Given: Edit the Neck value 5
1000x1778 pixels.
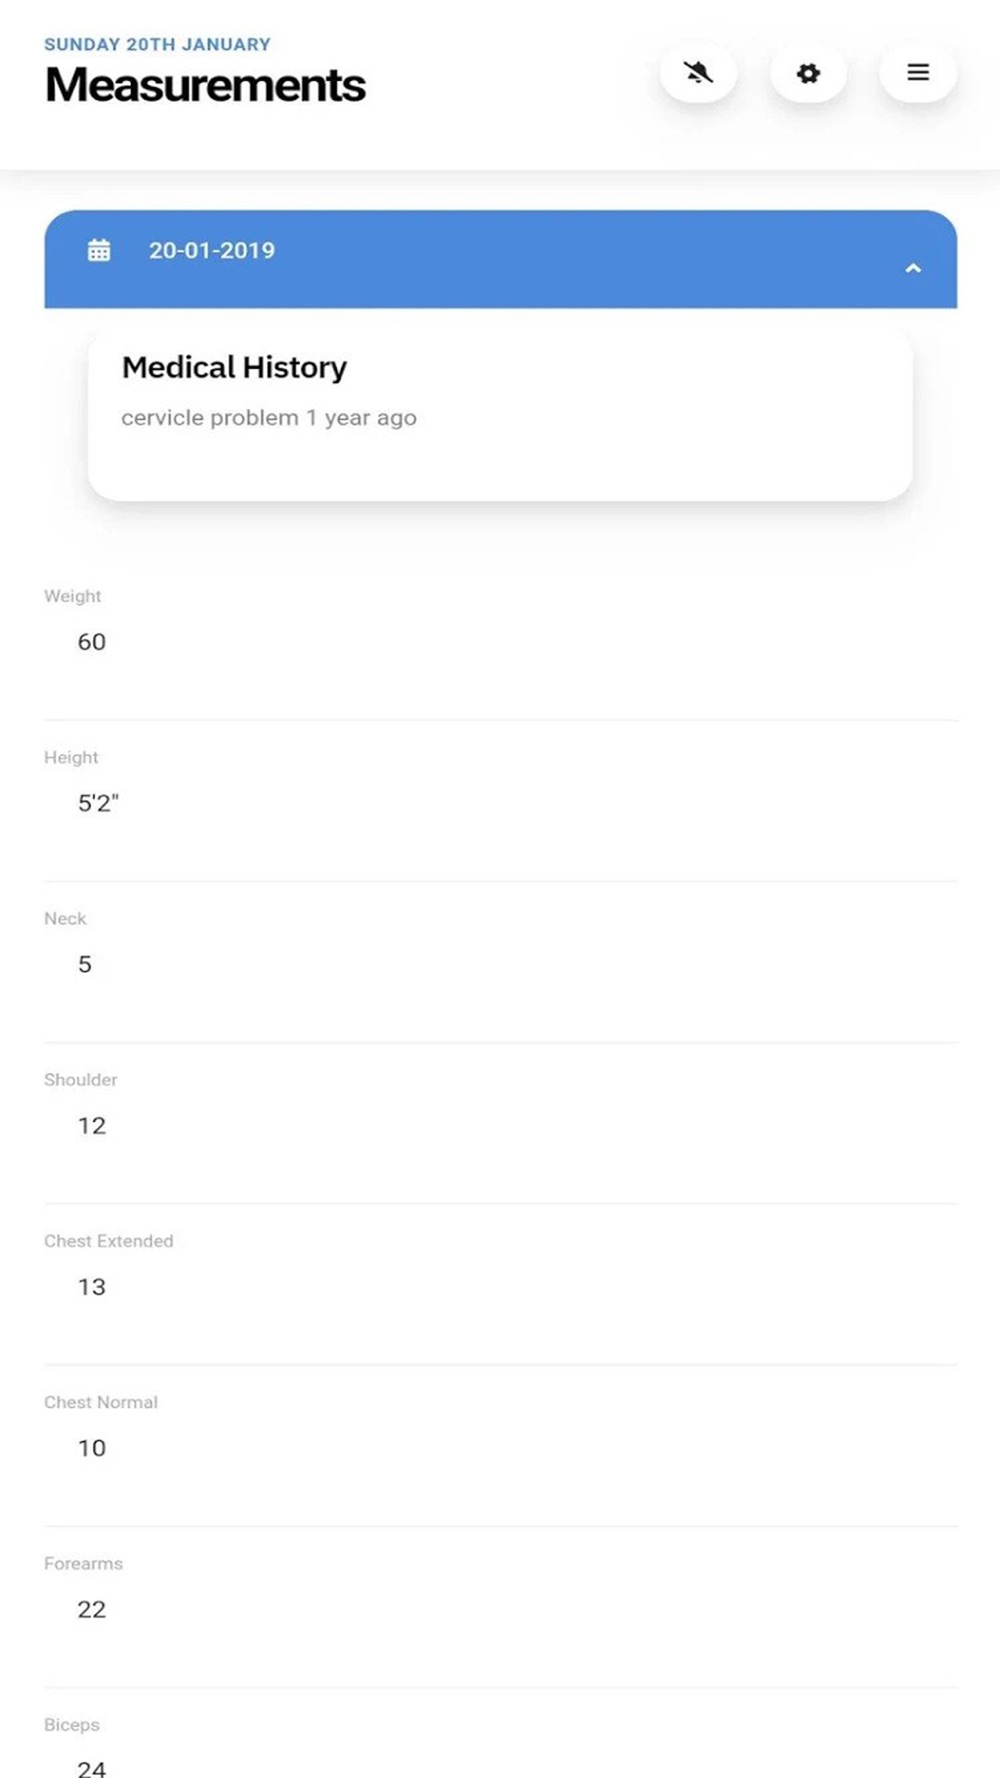Looking at the screenshot, I should [x=85, y=964].
